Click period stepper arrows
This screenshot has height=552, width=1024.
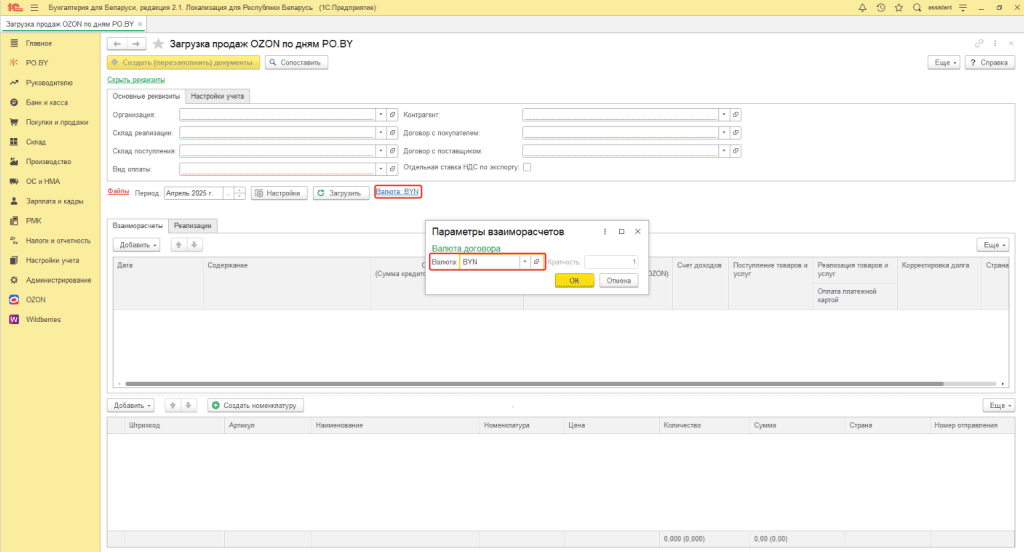(x=240, y=193)
